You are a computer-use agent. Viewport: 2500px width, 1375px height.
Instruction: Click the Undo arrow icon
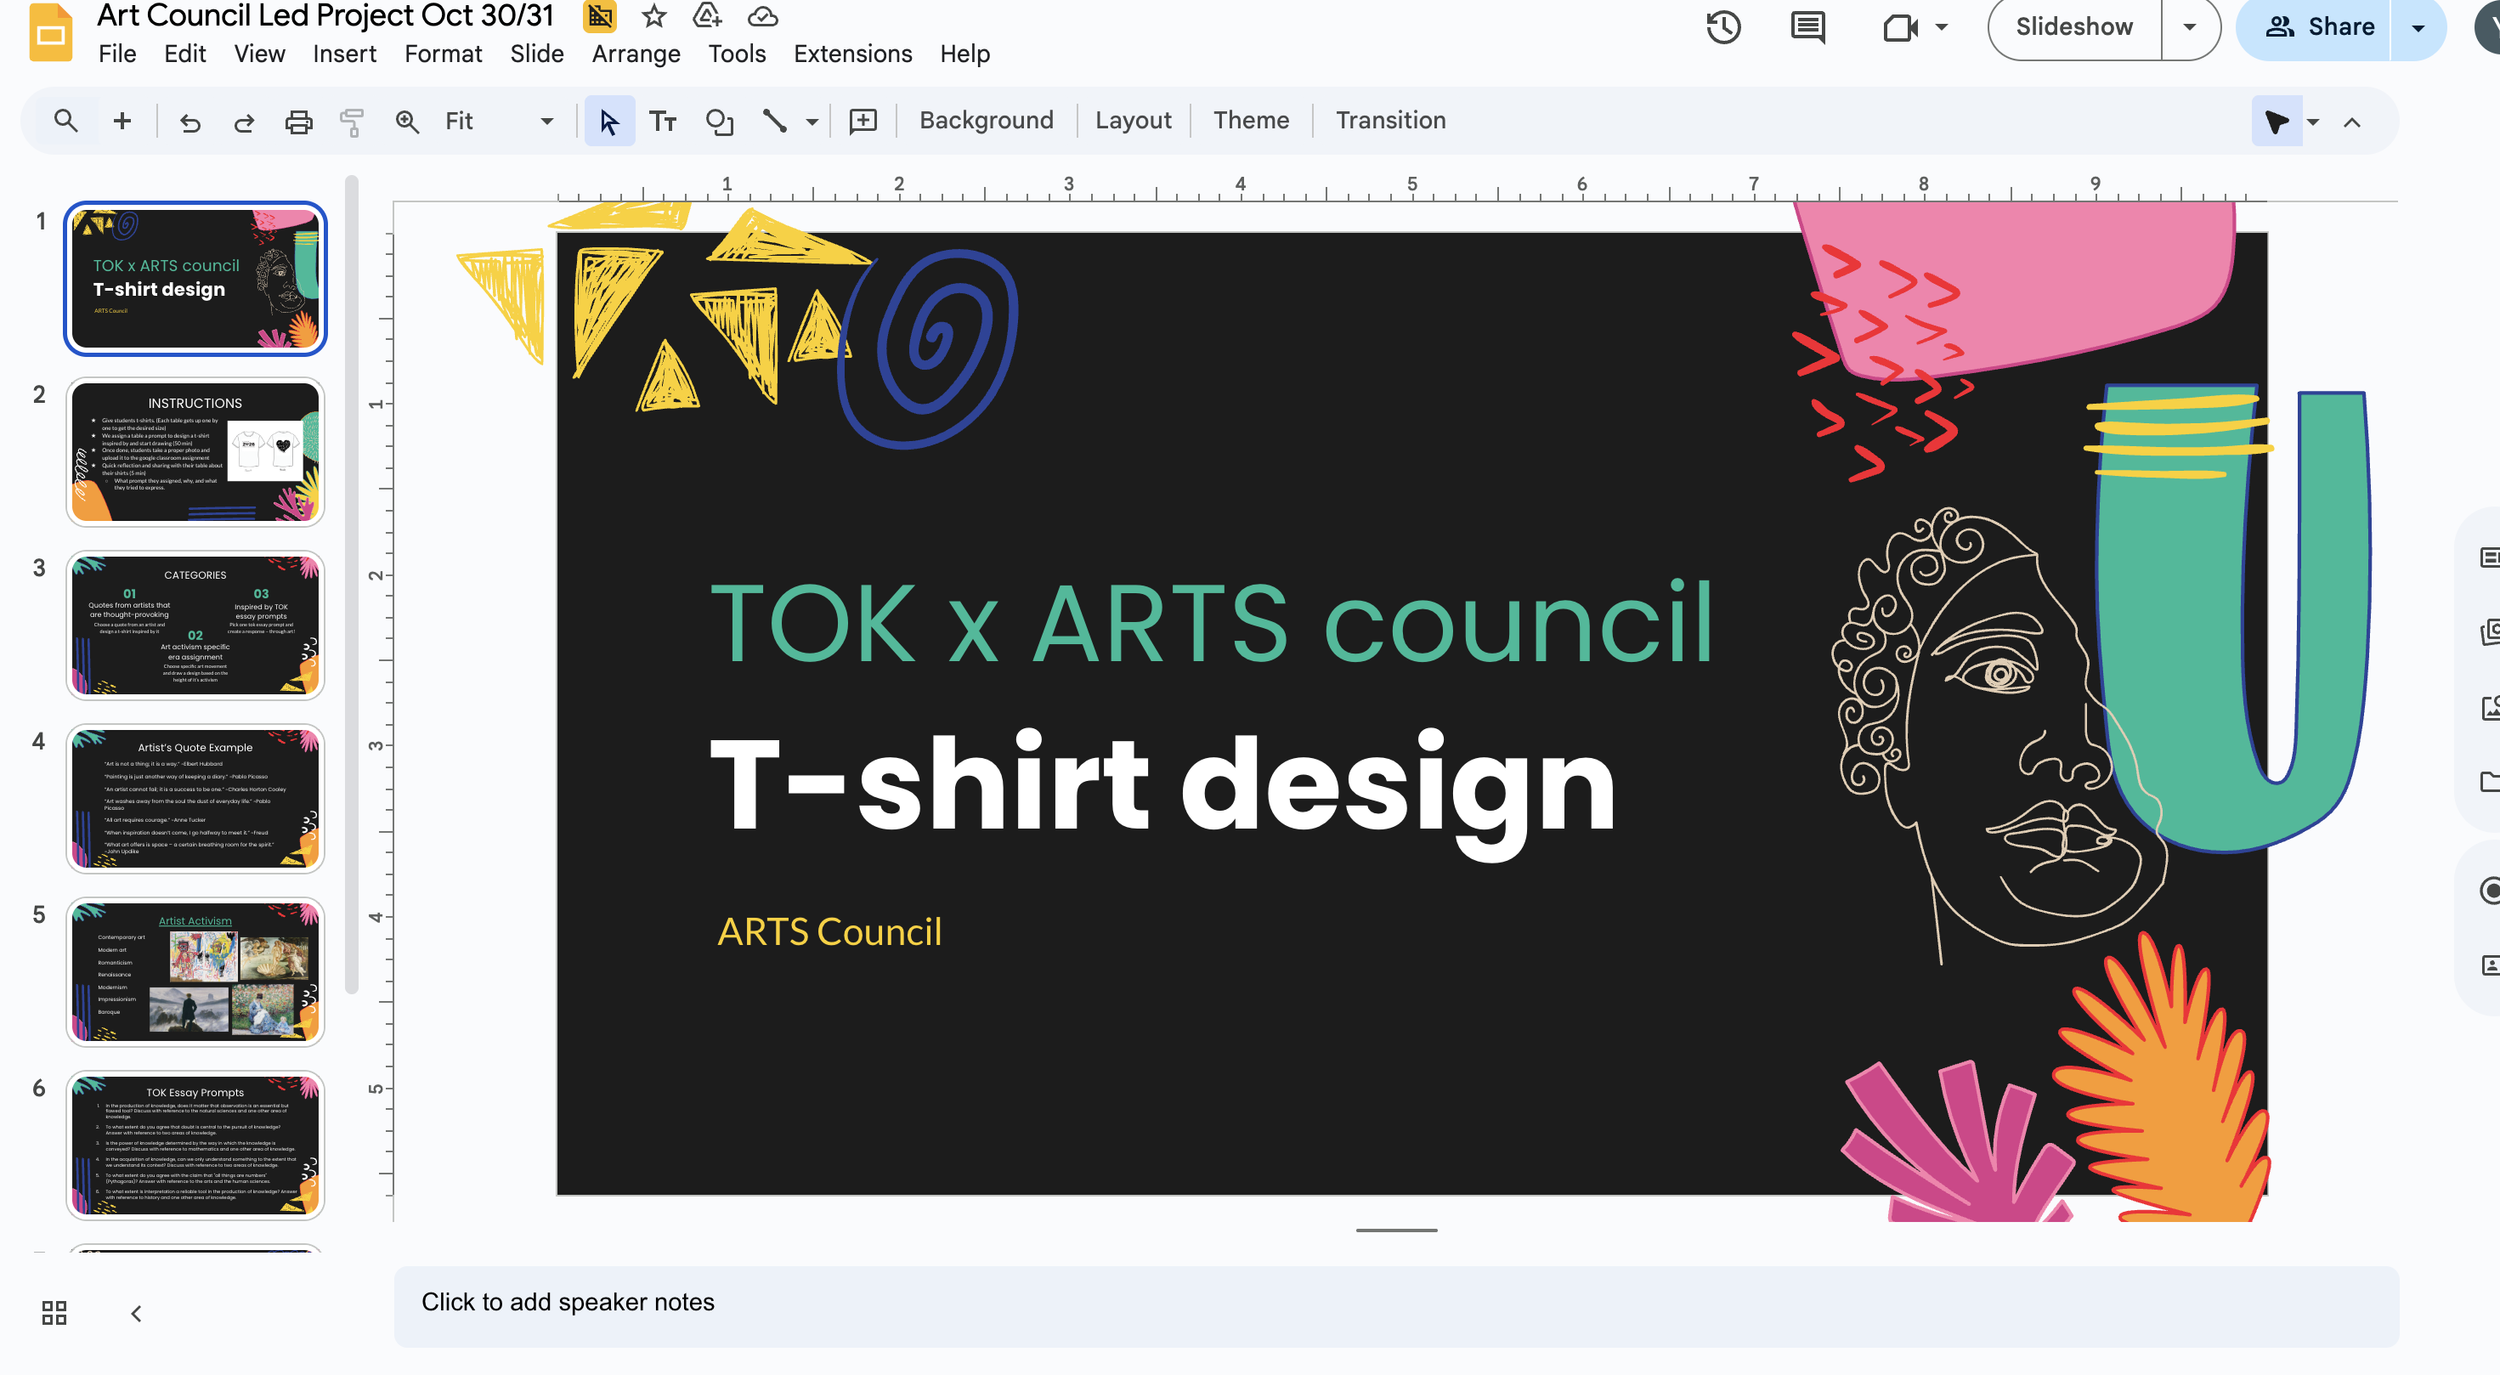point(190,122)
